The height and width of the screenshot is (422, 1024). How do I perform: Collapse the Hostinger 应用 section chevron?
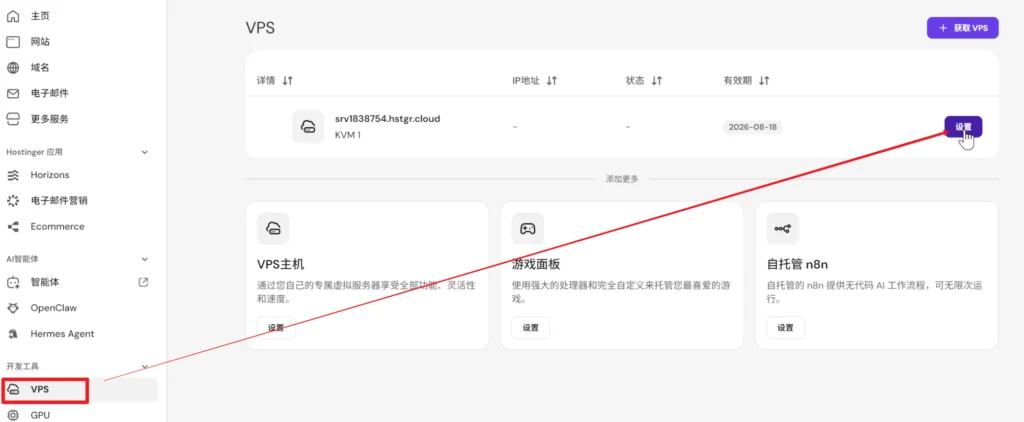tap(145, 152)
